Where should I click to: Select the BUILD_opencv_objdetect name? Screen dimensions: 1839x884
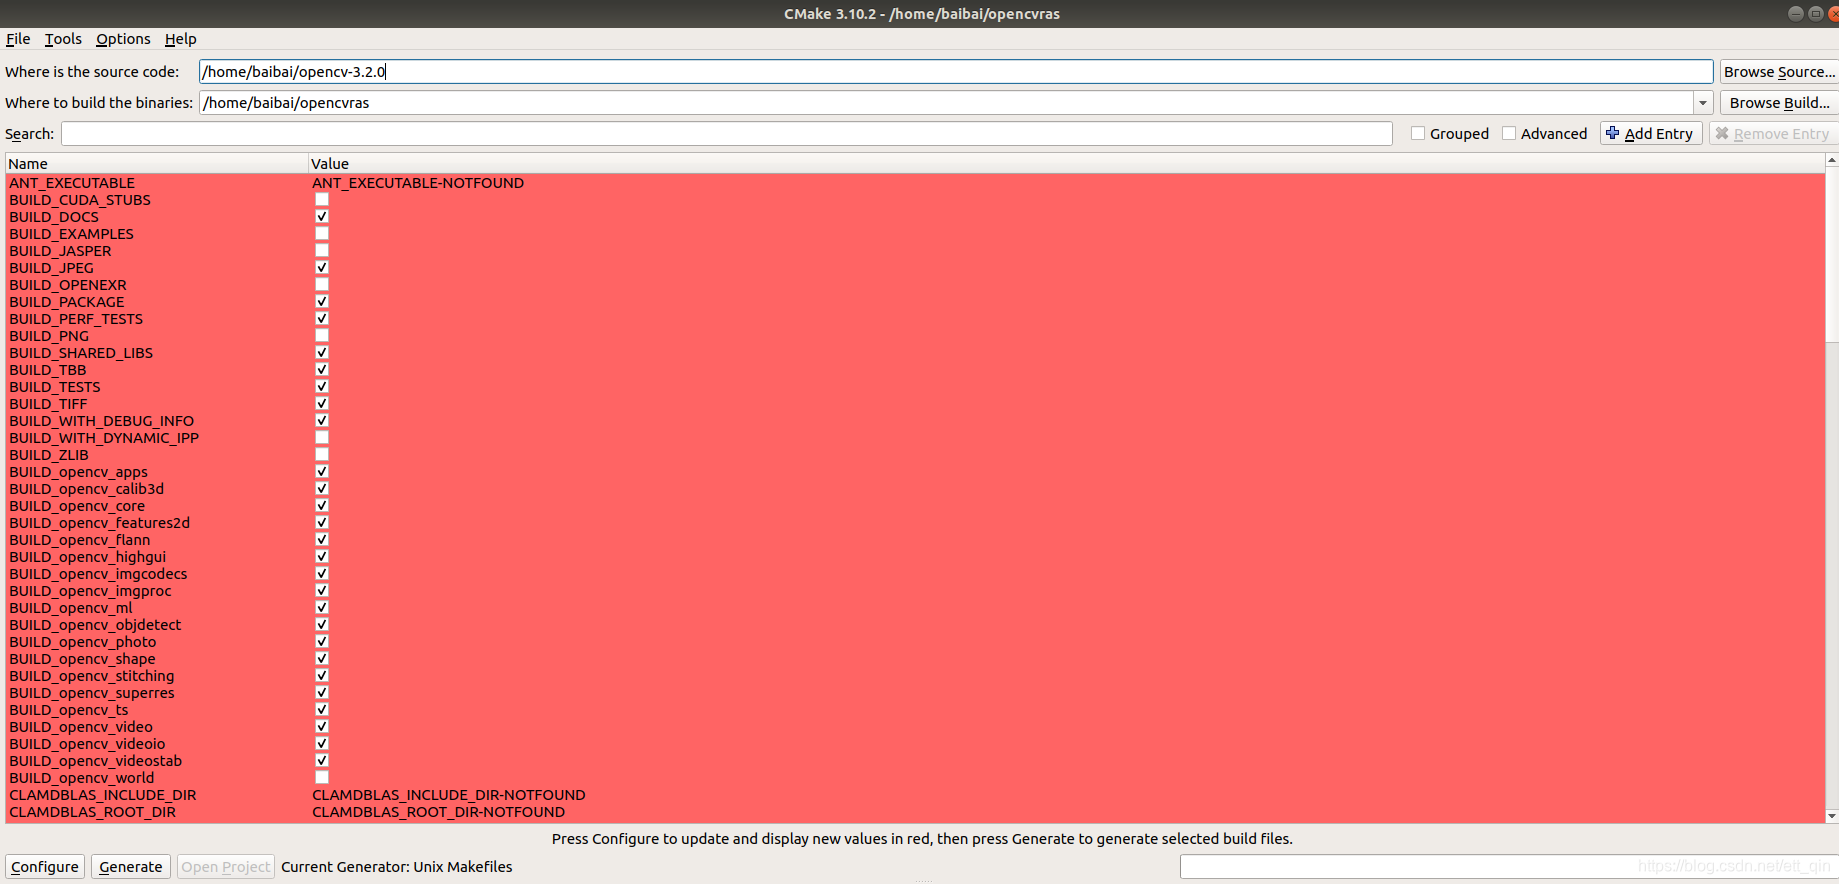click(95, 625)
